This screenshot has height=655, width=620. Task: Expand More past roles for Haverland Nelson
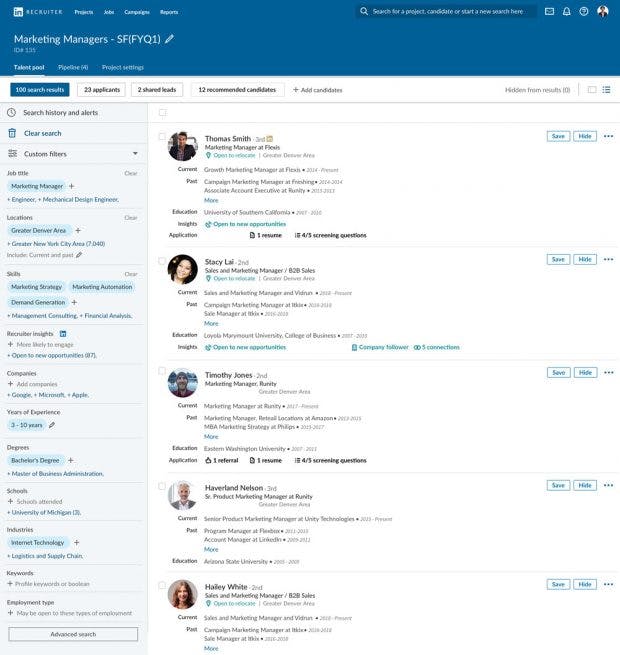[211, 549]
